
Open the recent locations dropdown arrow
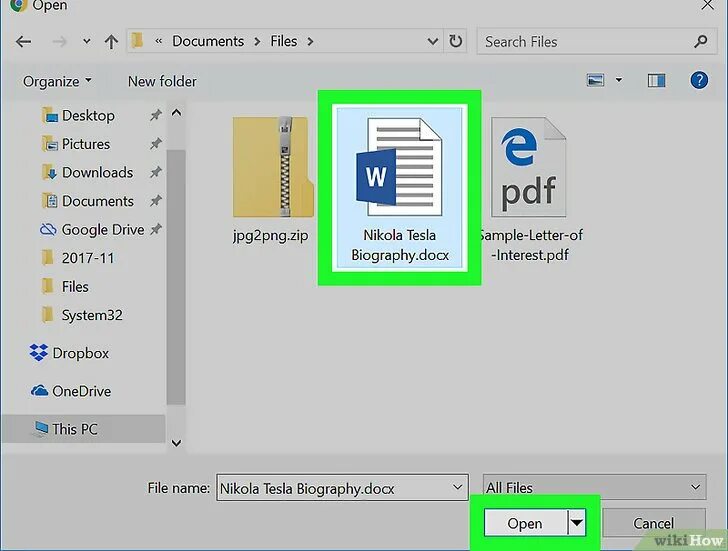coord(86,42)
